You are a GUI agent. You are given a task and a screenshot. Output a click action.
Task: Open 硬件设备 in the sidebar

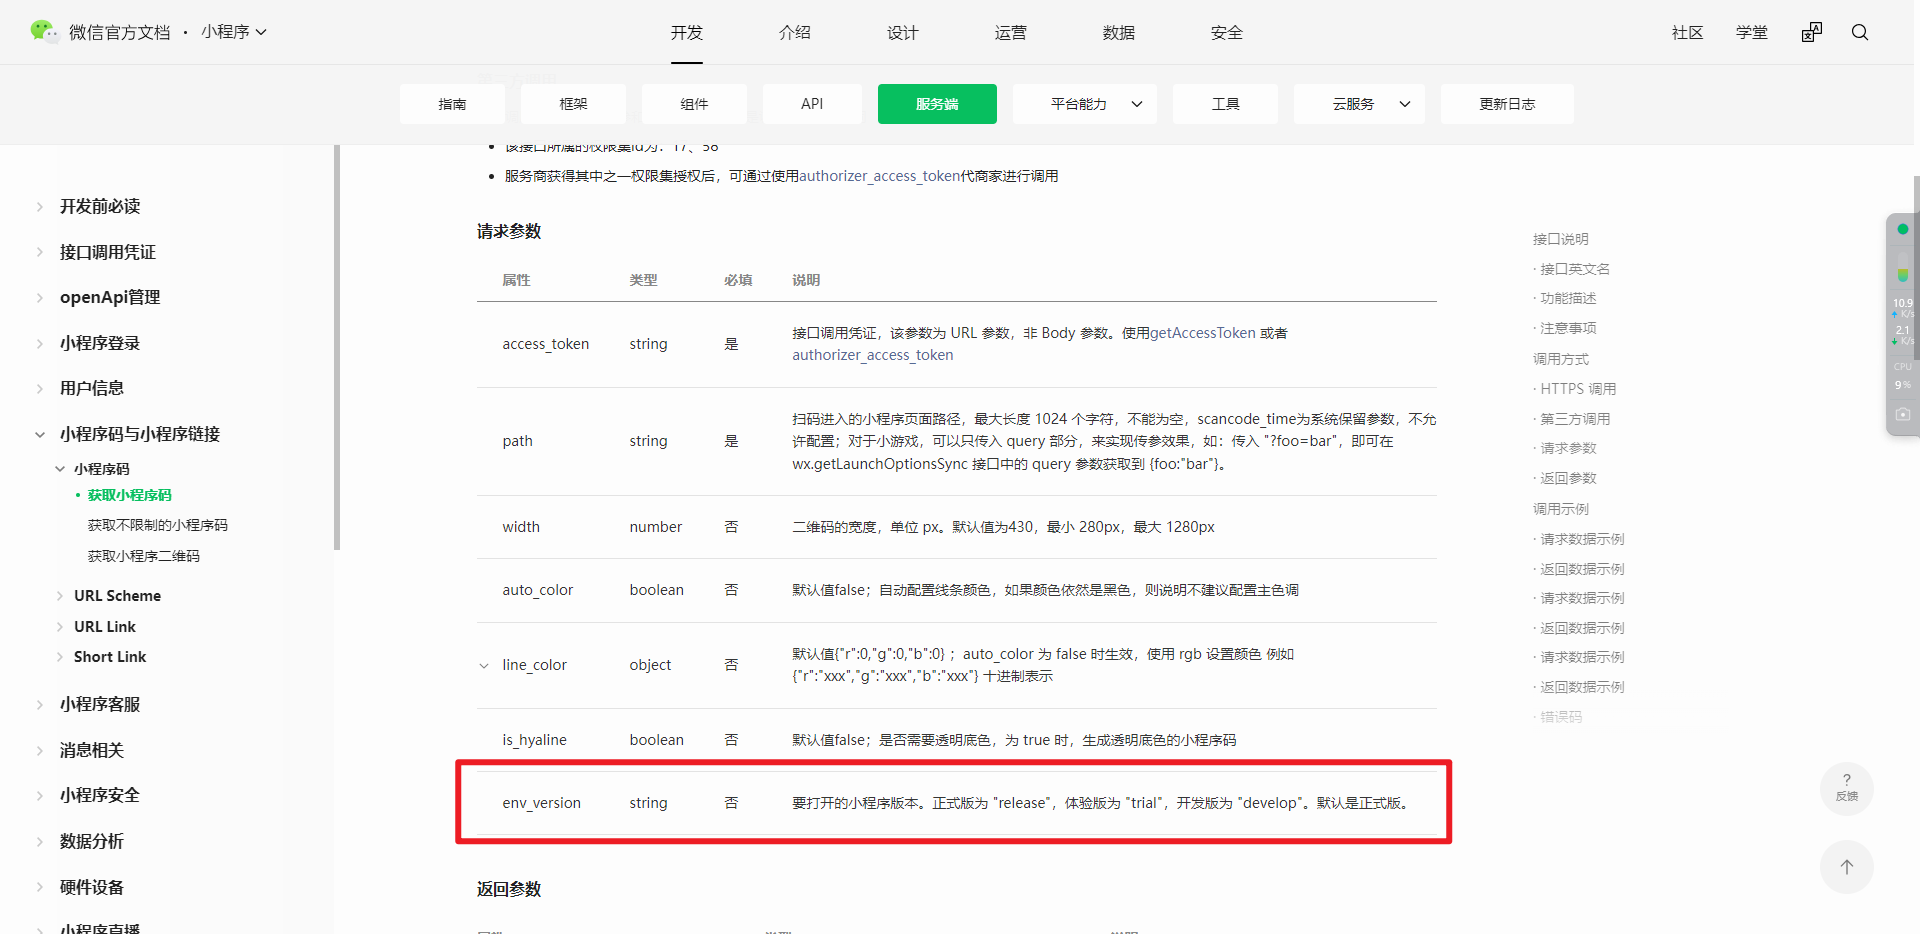[x=92, y=887]
